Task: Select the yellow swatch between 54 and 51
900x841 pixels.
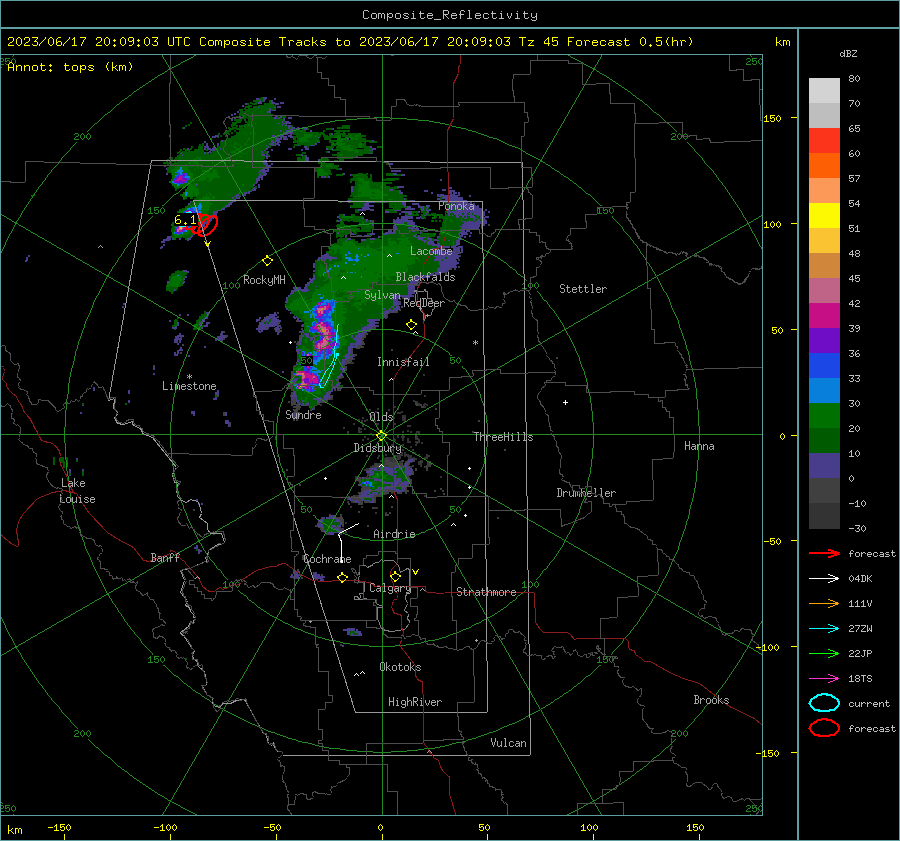Action: click(x=824, y=216)
